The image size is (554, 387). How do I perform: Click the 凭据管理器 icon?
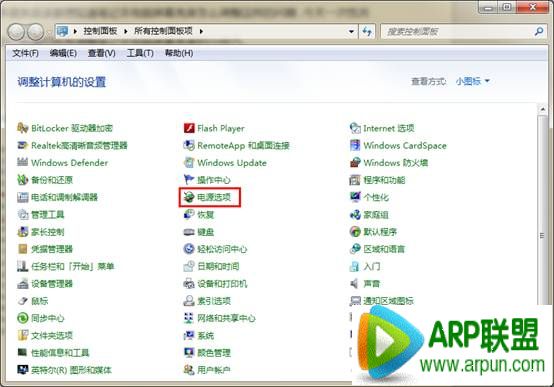pos(23,249)
